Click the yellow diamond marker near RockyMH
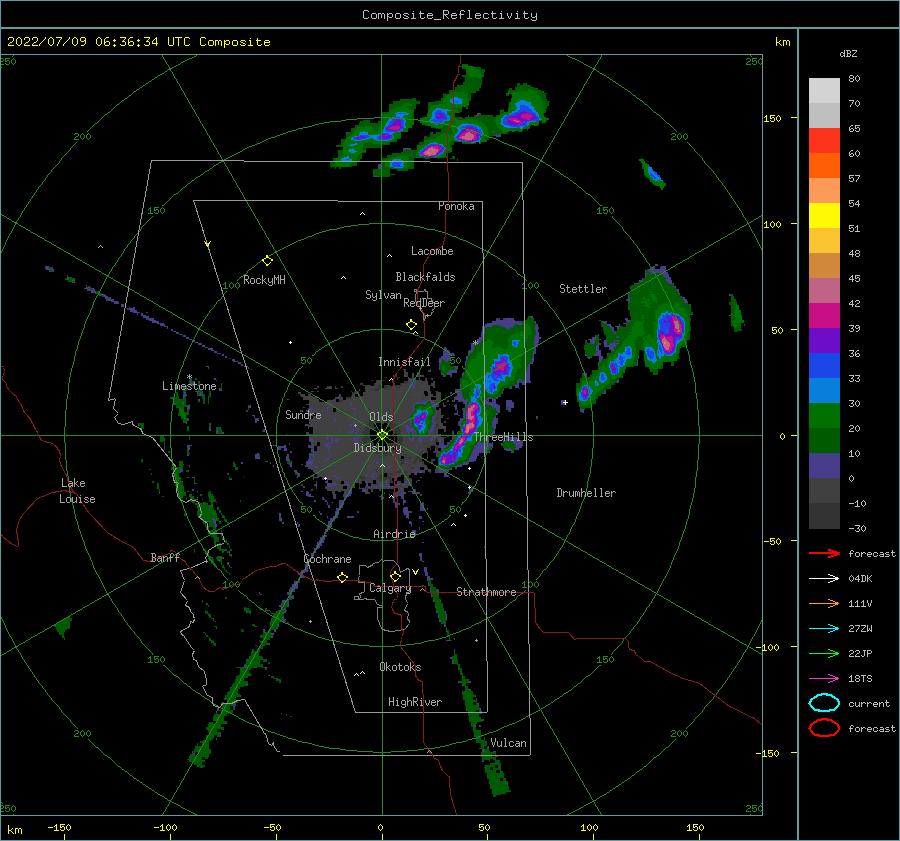 [x=267, y=261]
